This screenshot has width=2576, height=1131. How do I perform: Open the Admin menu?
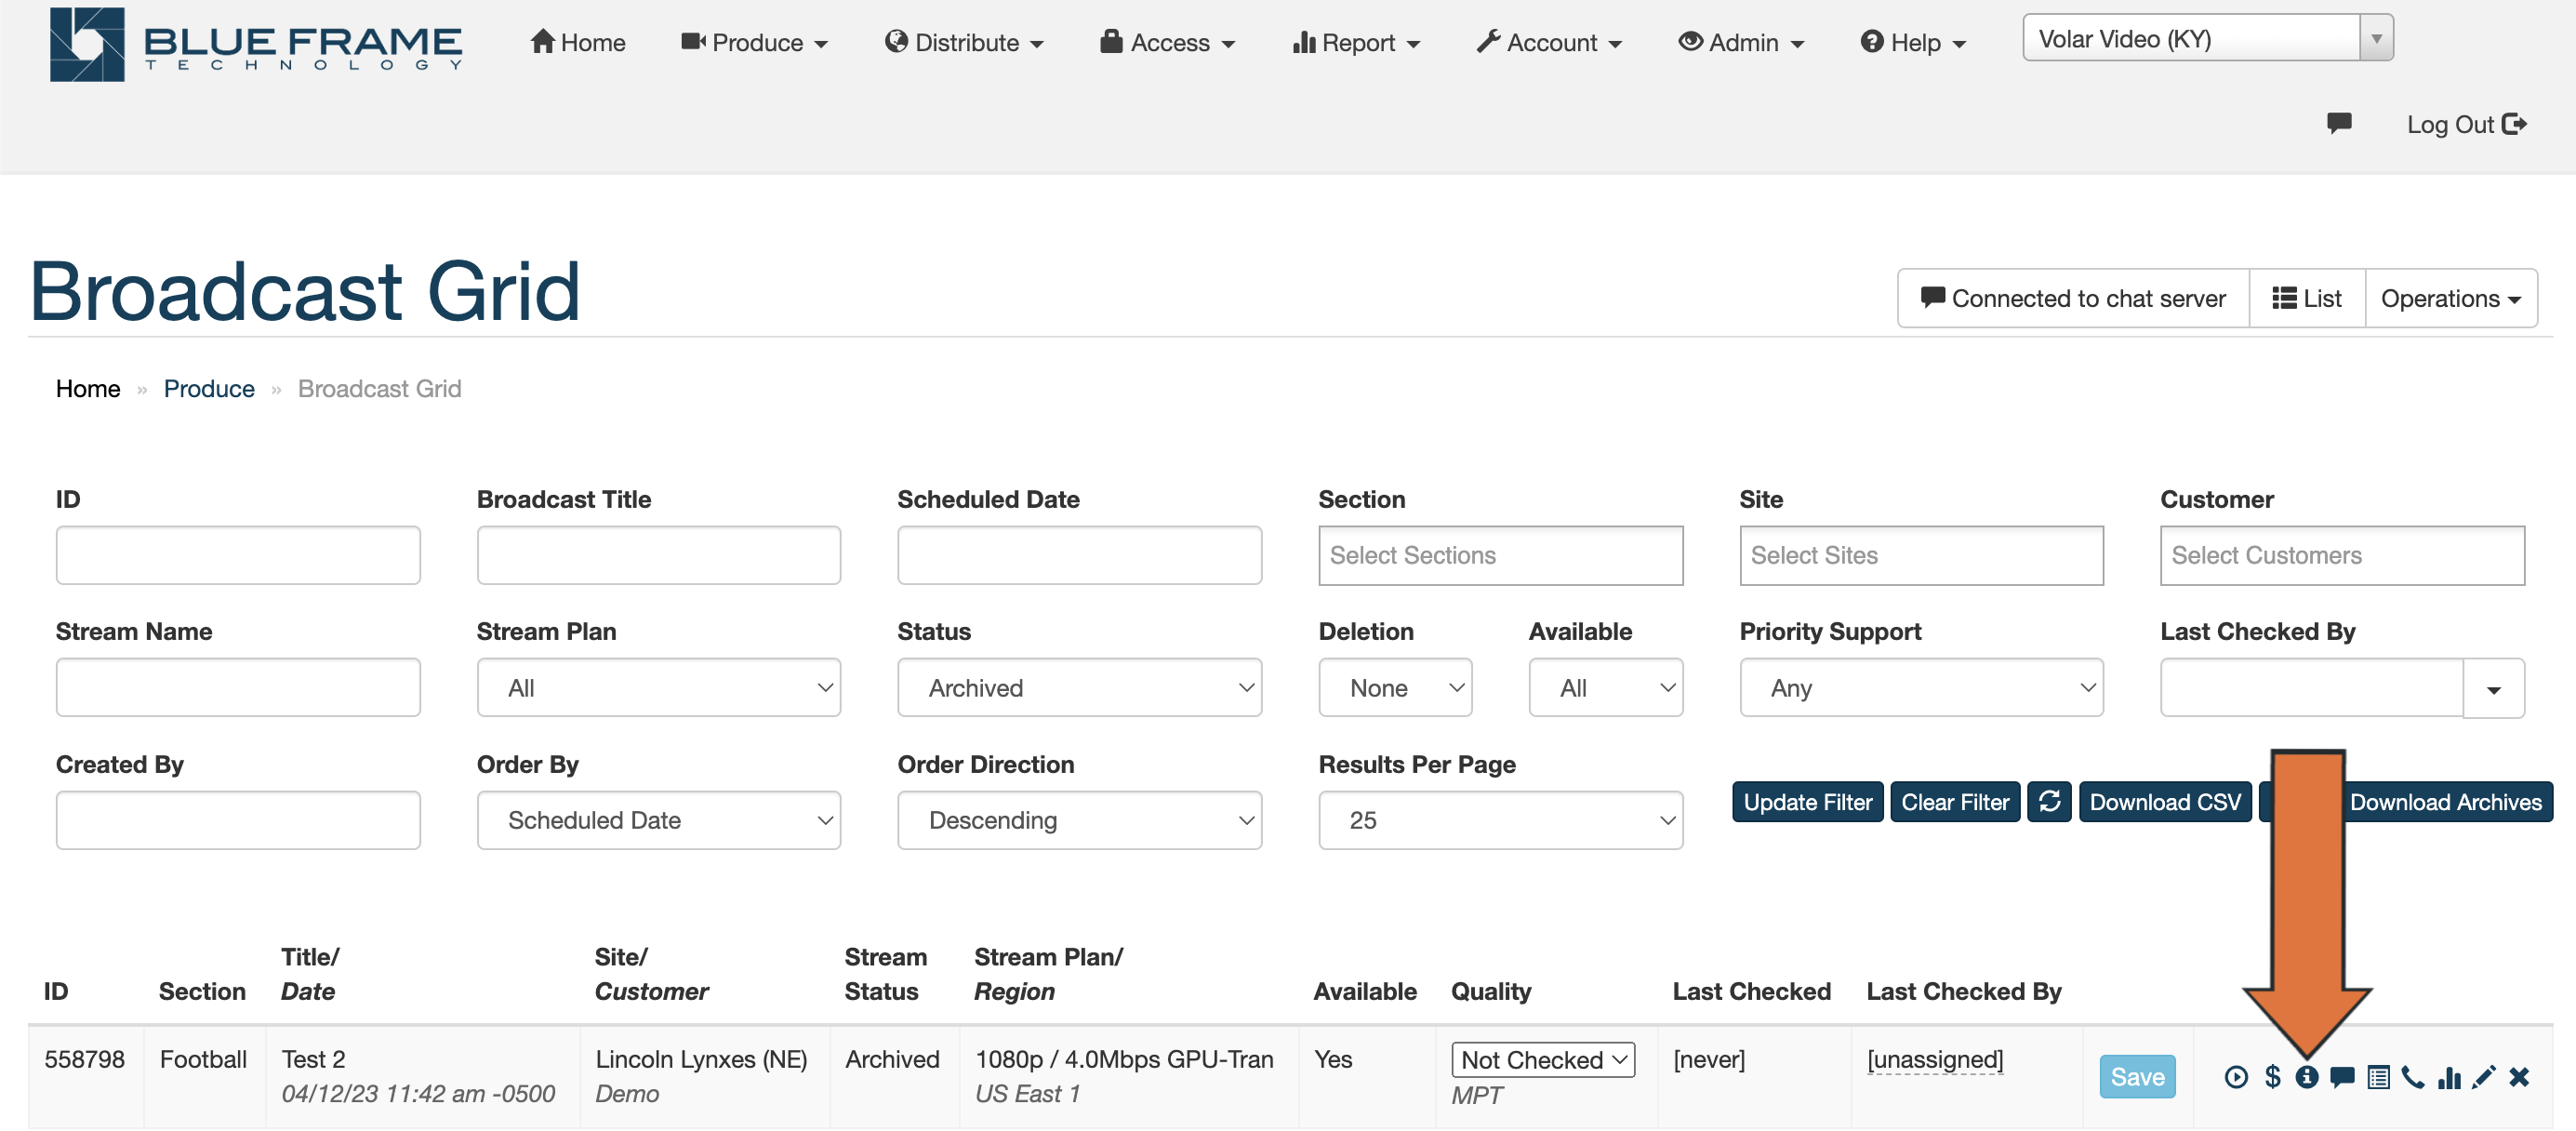[1741, 42]
